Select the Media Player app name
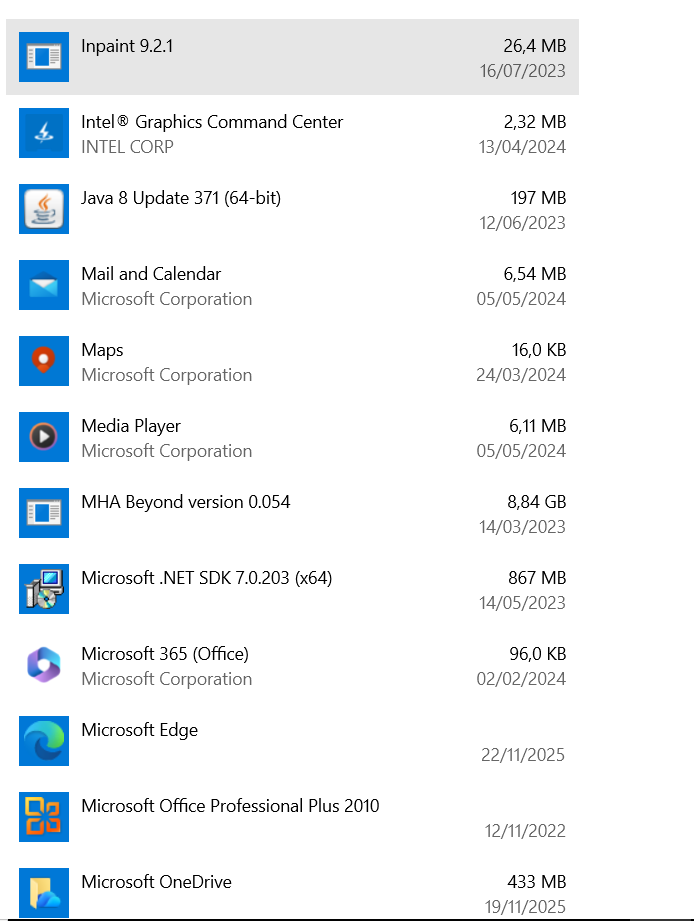Image resolution: width=694 pixels, height=921 pixels. [x=131, y=426]
